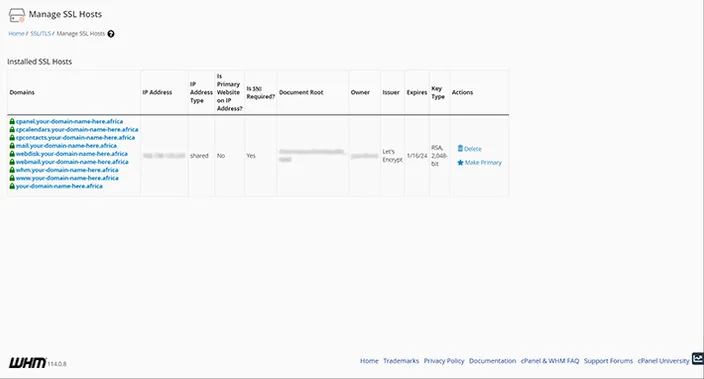This screenshot has width=704, height=379.
Task: Open webmail.your-domain-name-here.africa link
Action: pos(72,162)
